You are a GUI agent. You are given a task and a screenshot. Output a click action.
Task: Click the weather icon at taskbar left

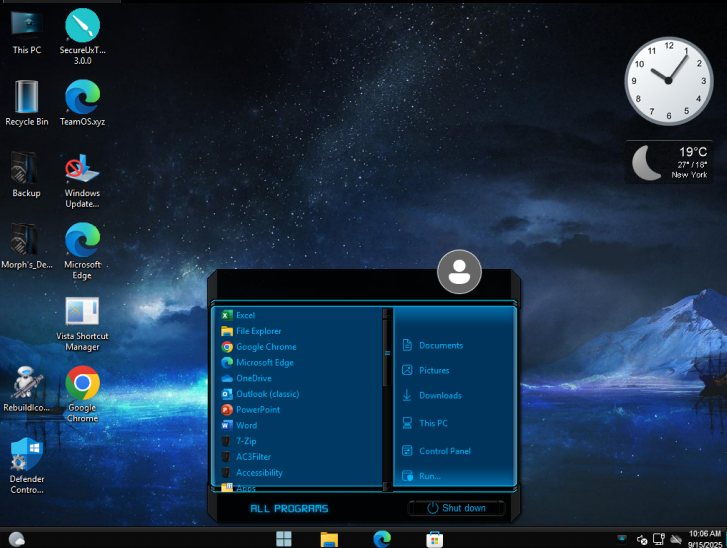click(17, 539)
